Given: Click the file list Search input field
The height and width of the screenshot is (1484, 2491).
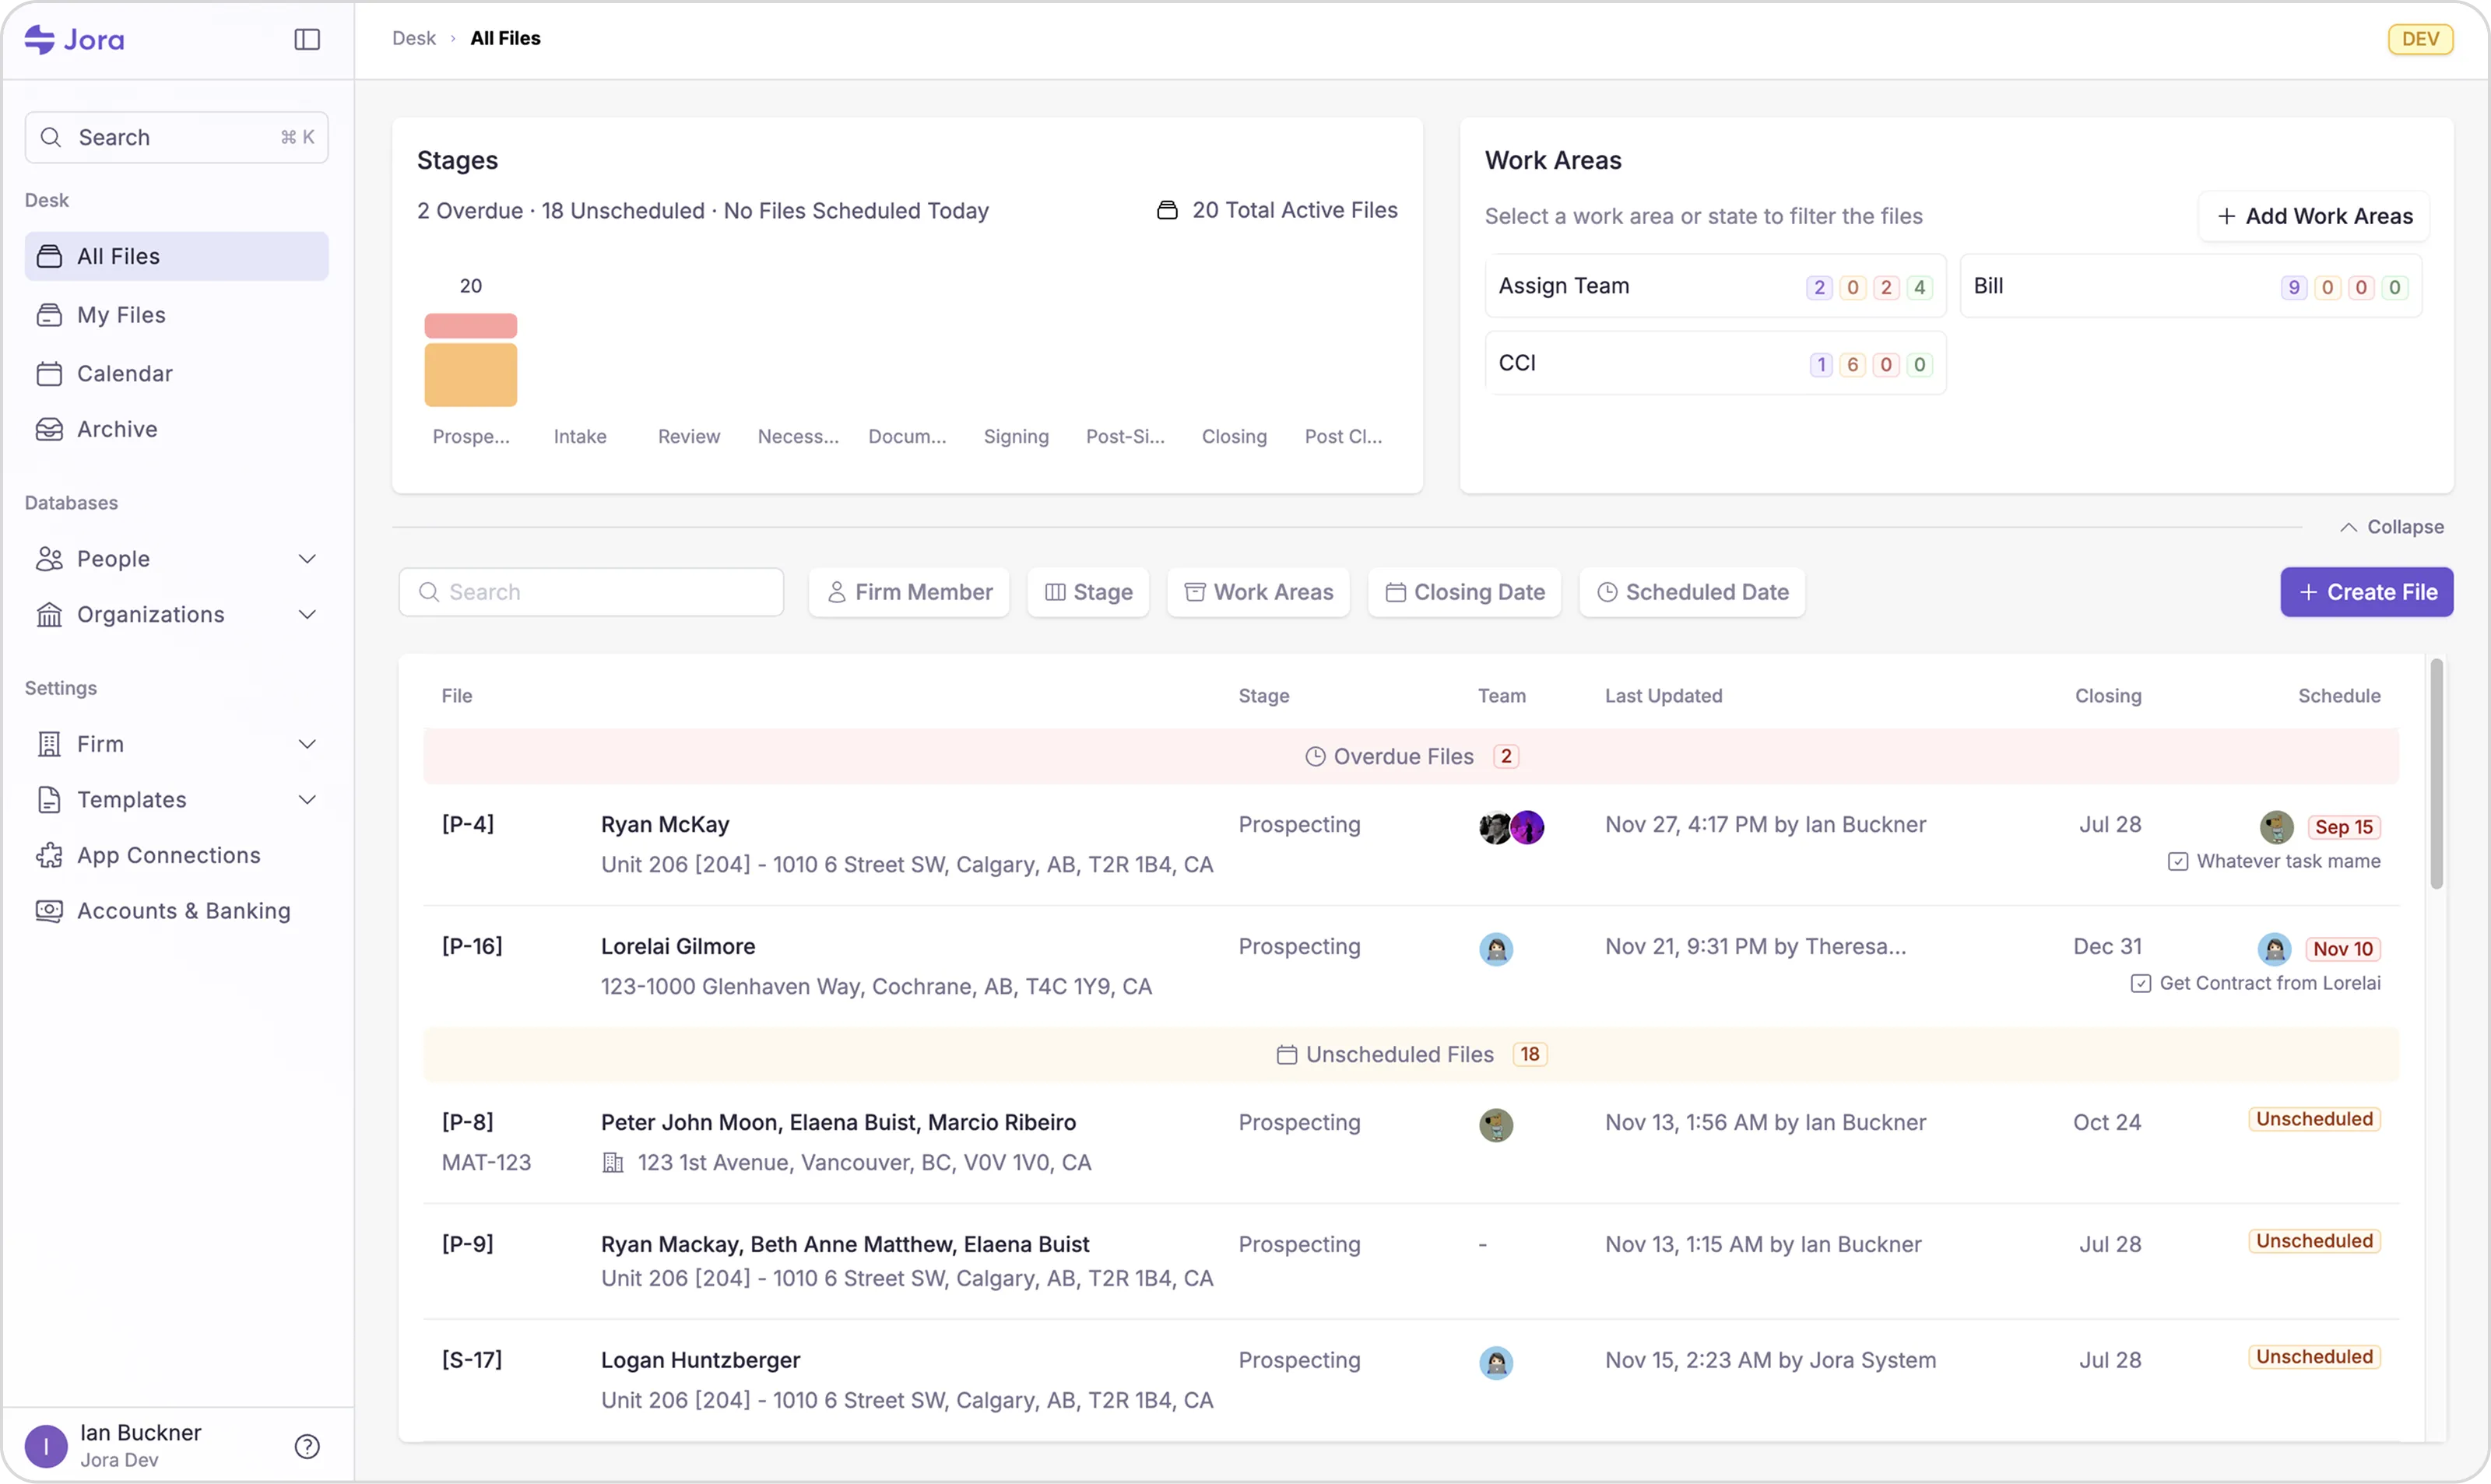Looking at the screenshot, I should 590,591.
